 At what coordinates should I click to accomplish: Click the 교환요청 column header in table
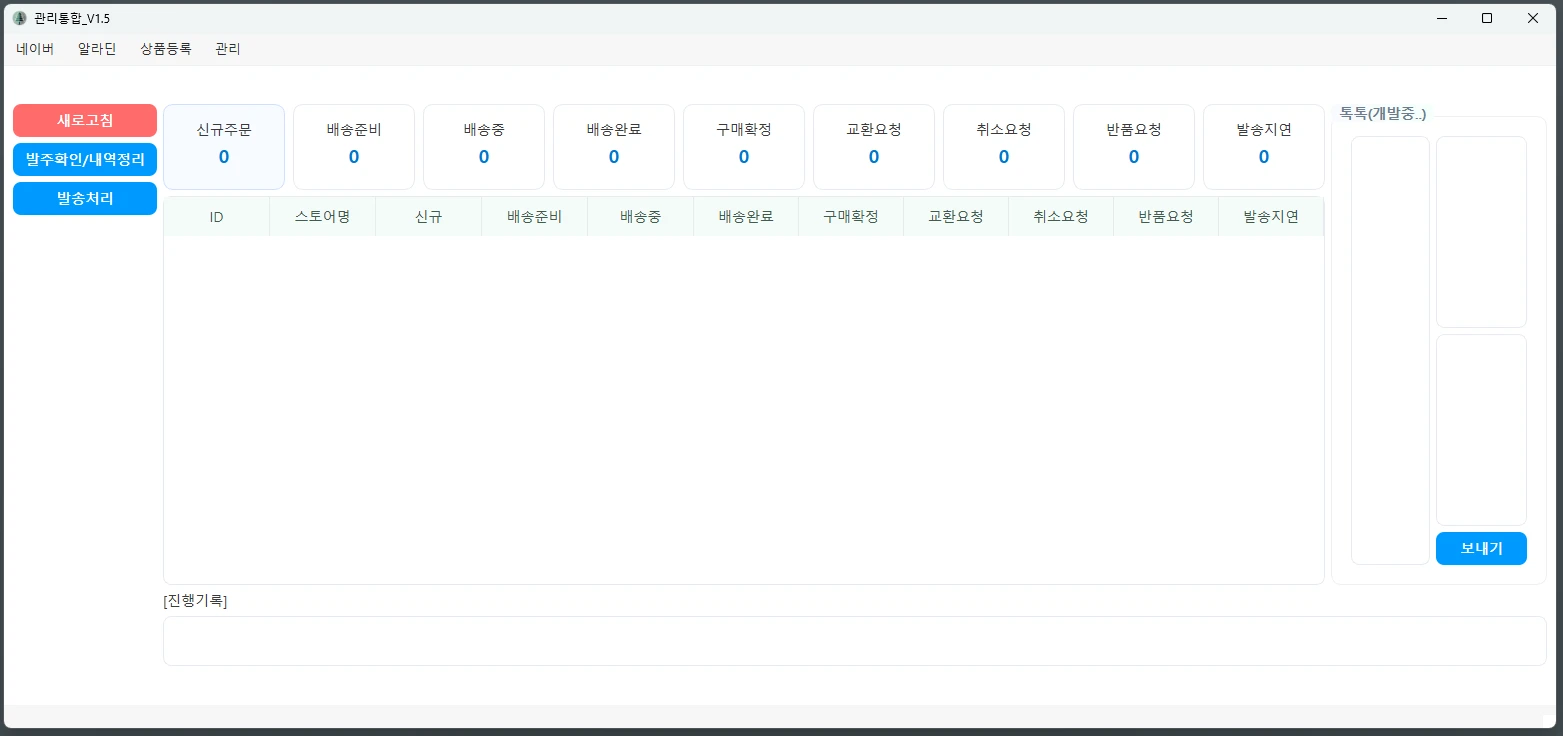click(956, 217)
